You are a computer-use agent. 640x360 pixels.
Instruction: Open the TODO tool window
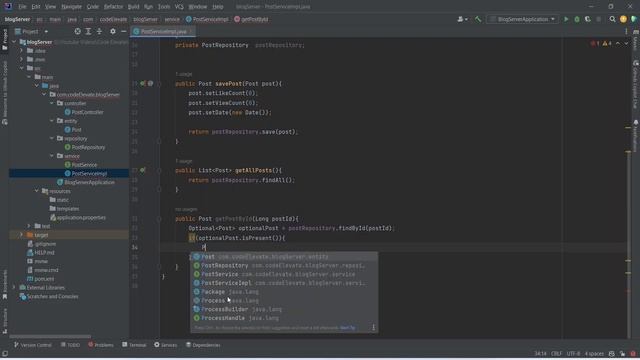point(70,345)
